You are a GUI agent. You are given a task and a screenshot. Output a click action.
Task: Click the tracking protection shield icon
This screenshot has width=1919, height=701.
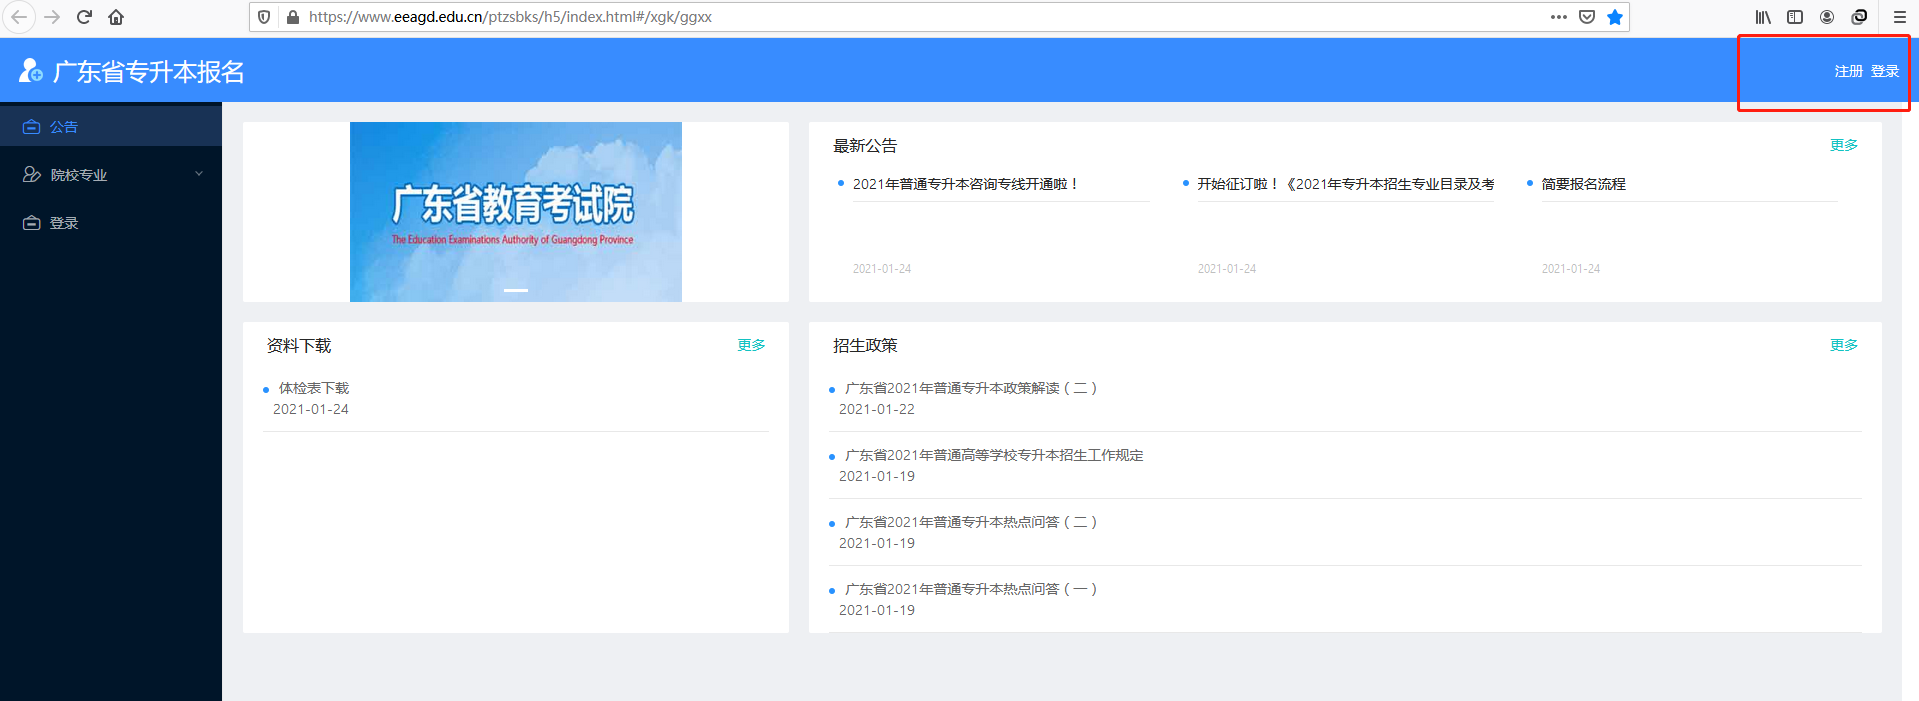264,17
